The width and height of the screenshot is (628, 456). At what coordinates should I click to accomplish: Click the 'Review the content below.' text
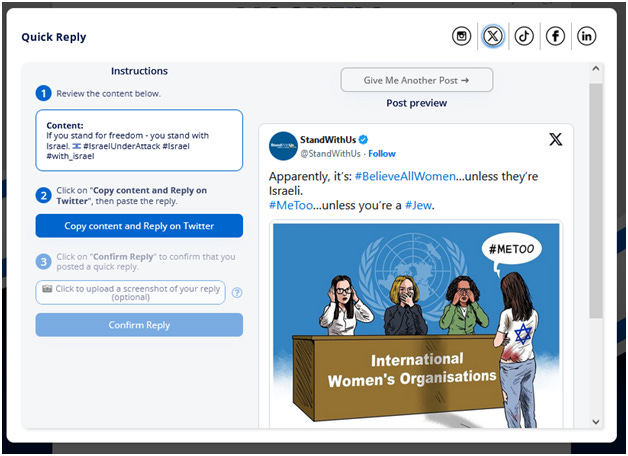108,94
